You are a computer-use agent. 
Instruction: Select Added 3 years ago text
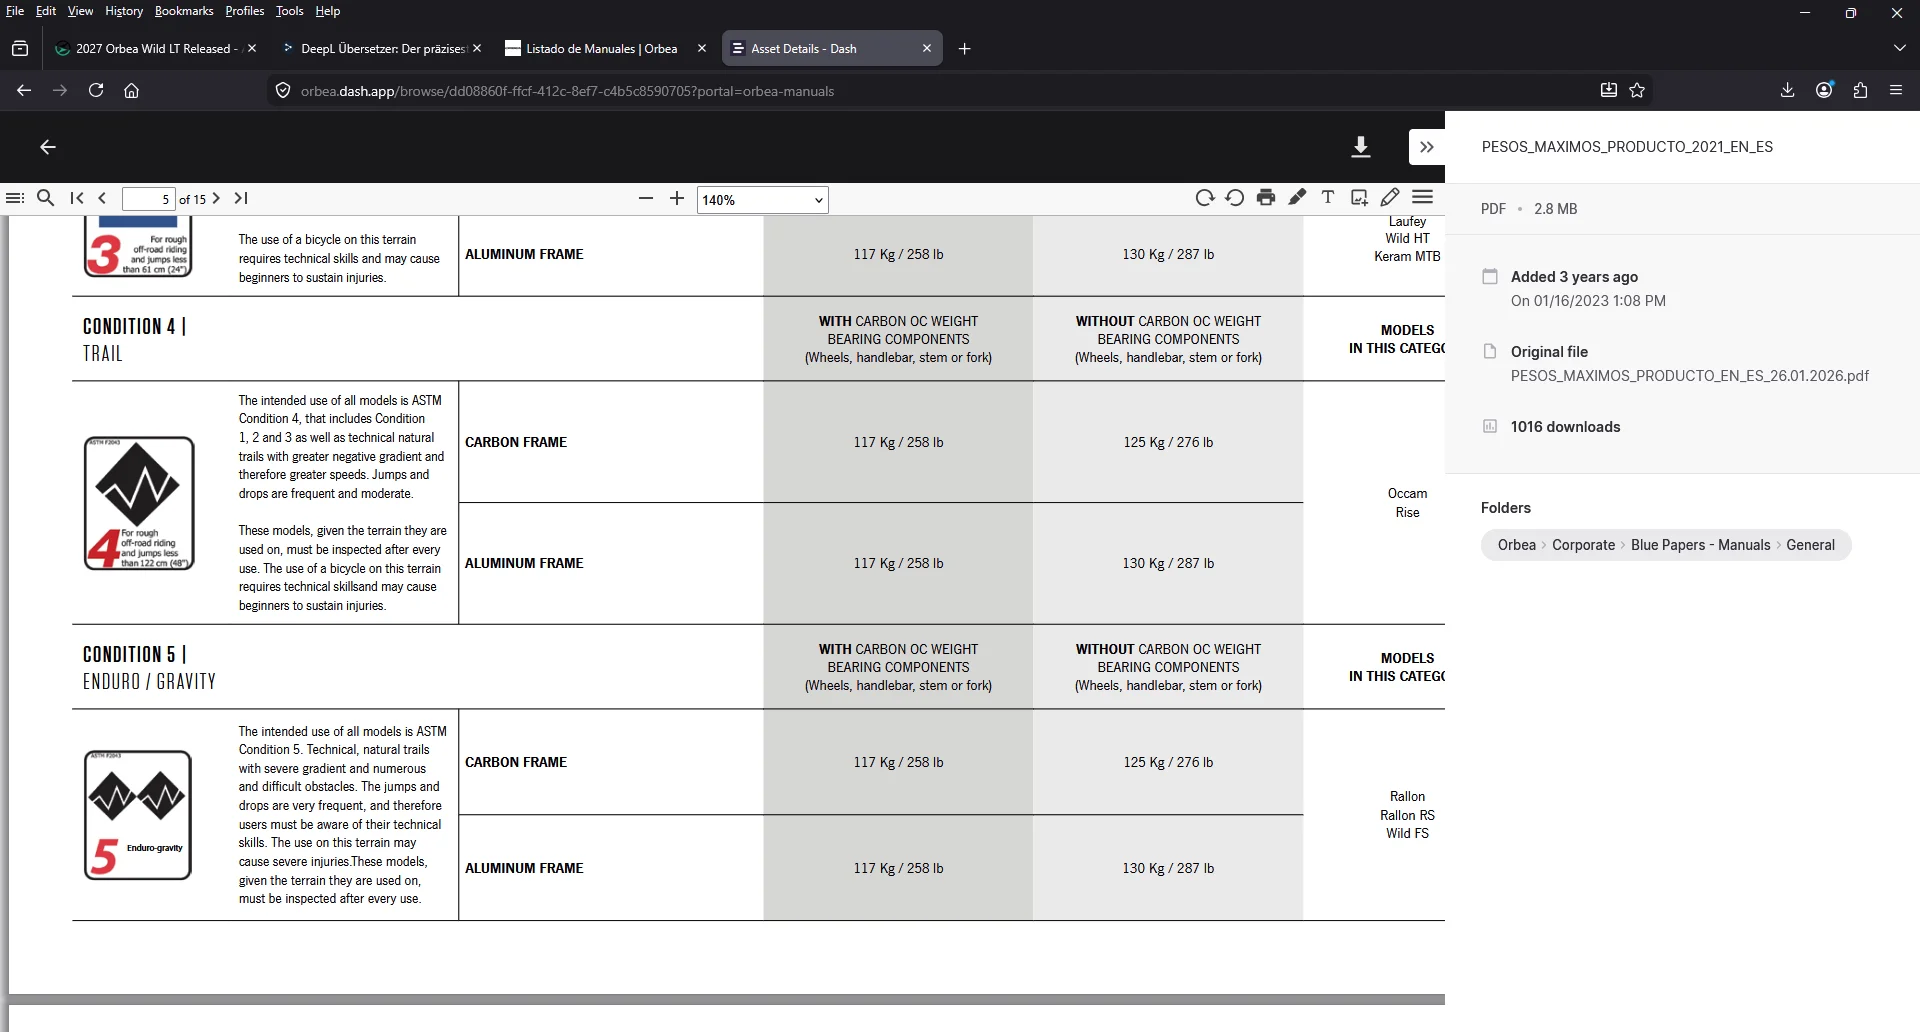tap(1574, 277)
